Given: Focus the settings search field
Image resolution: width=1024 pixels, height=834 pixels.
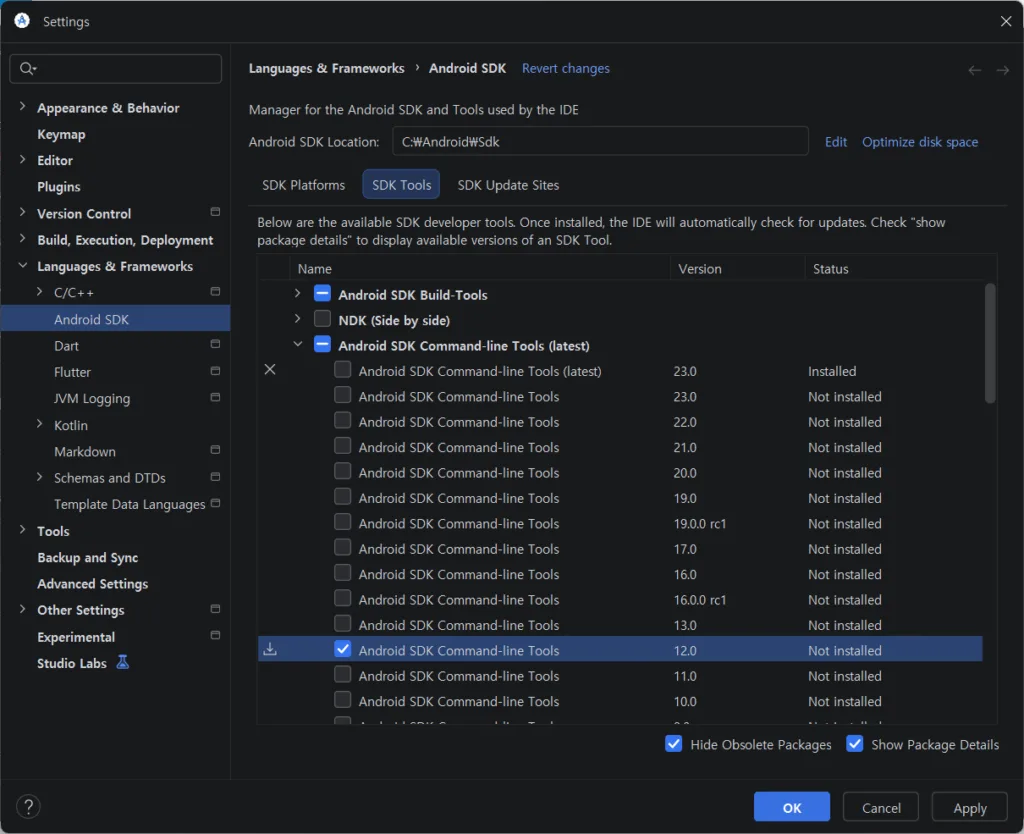Looking at the screenshot, I should tap(116, 69).
